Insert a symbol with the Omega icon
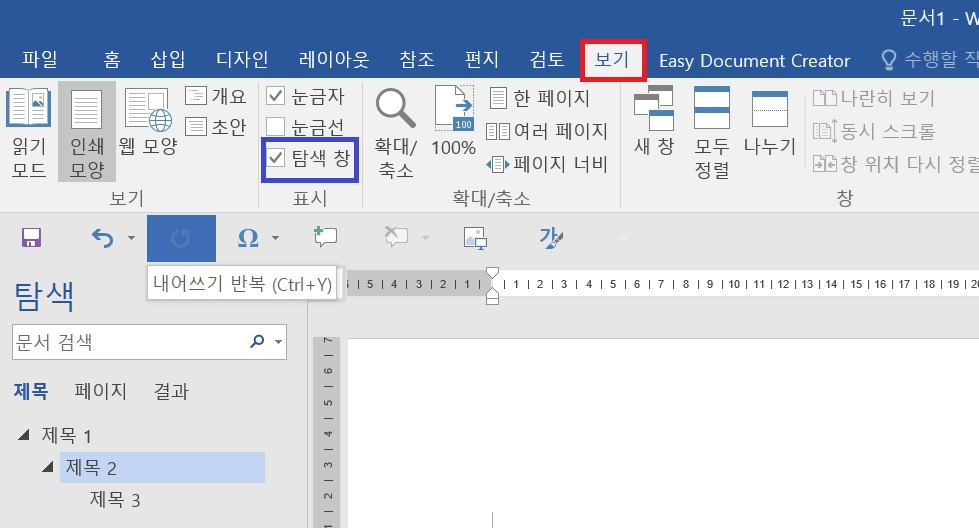 pos(248,238)
